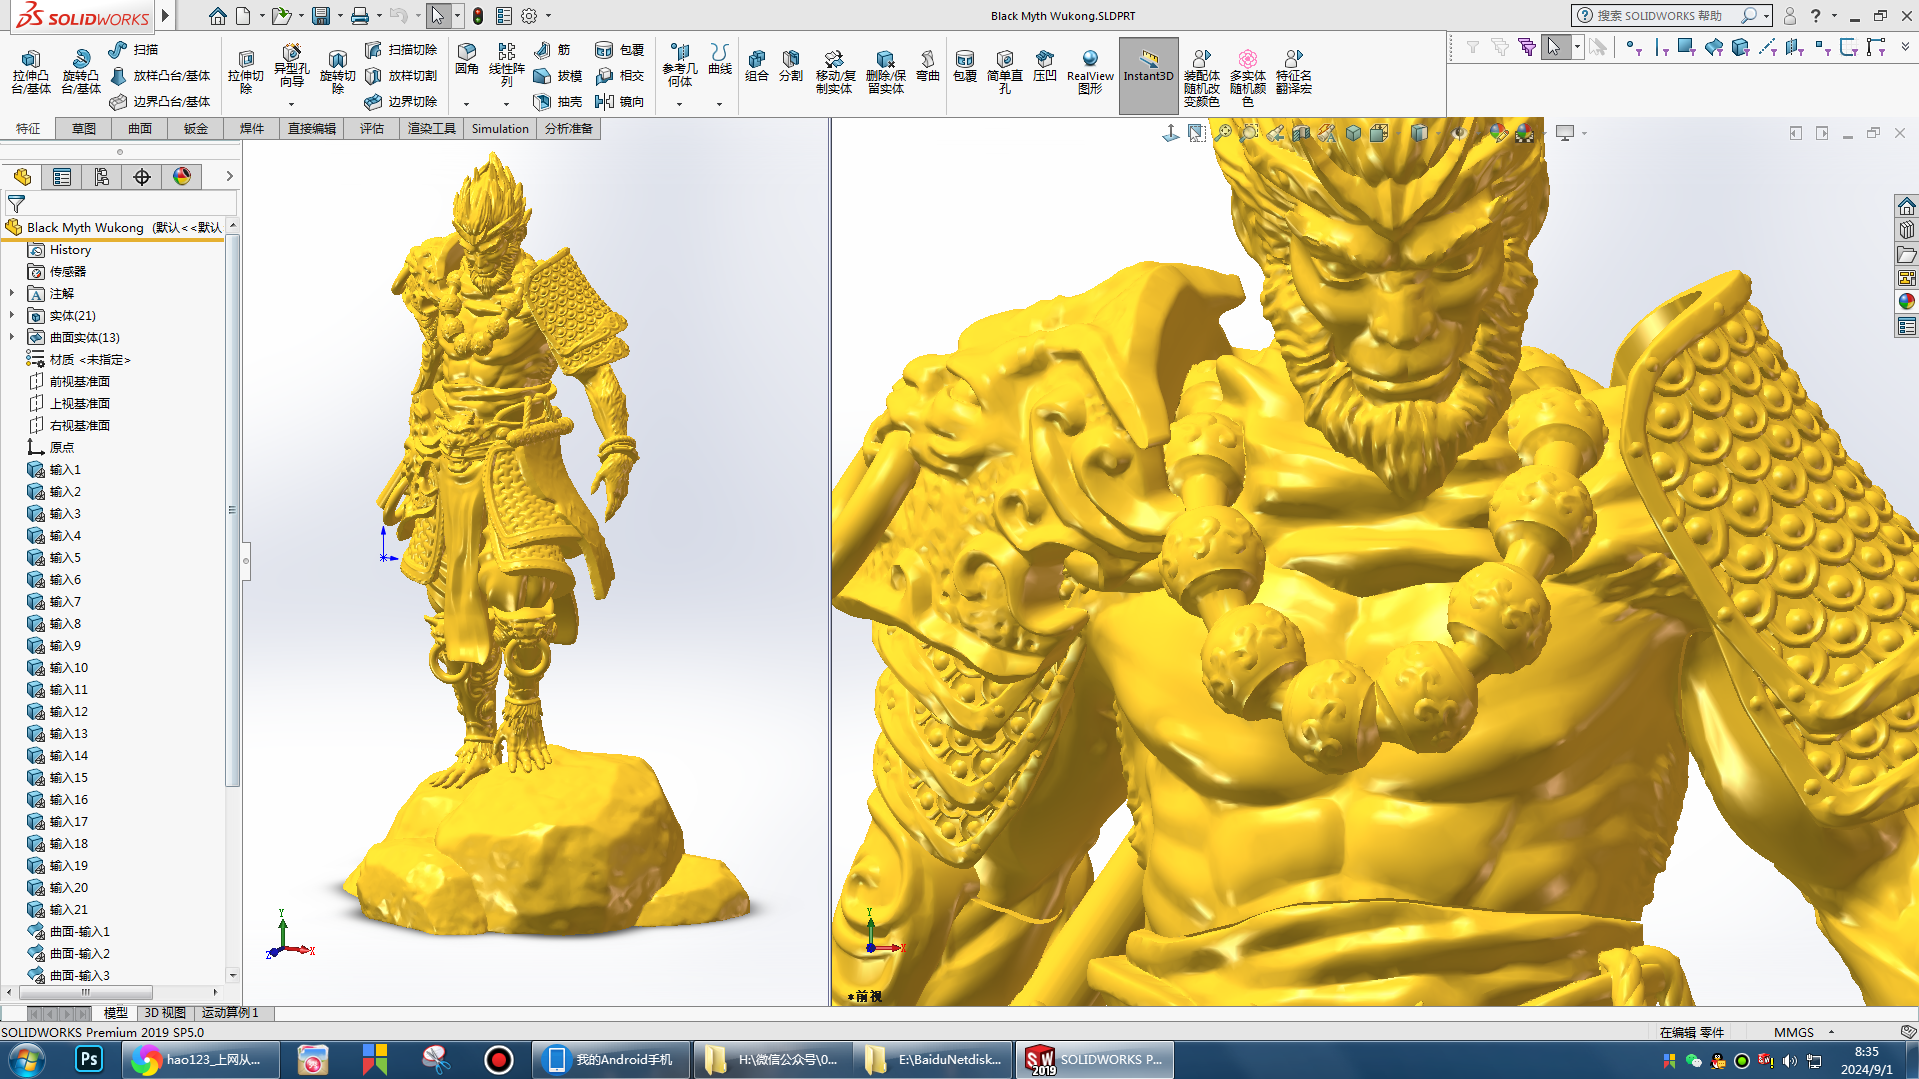Open the DimXpertManager panel tab

click(x=142, y=177)
